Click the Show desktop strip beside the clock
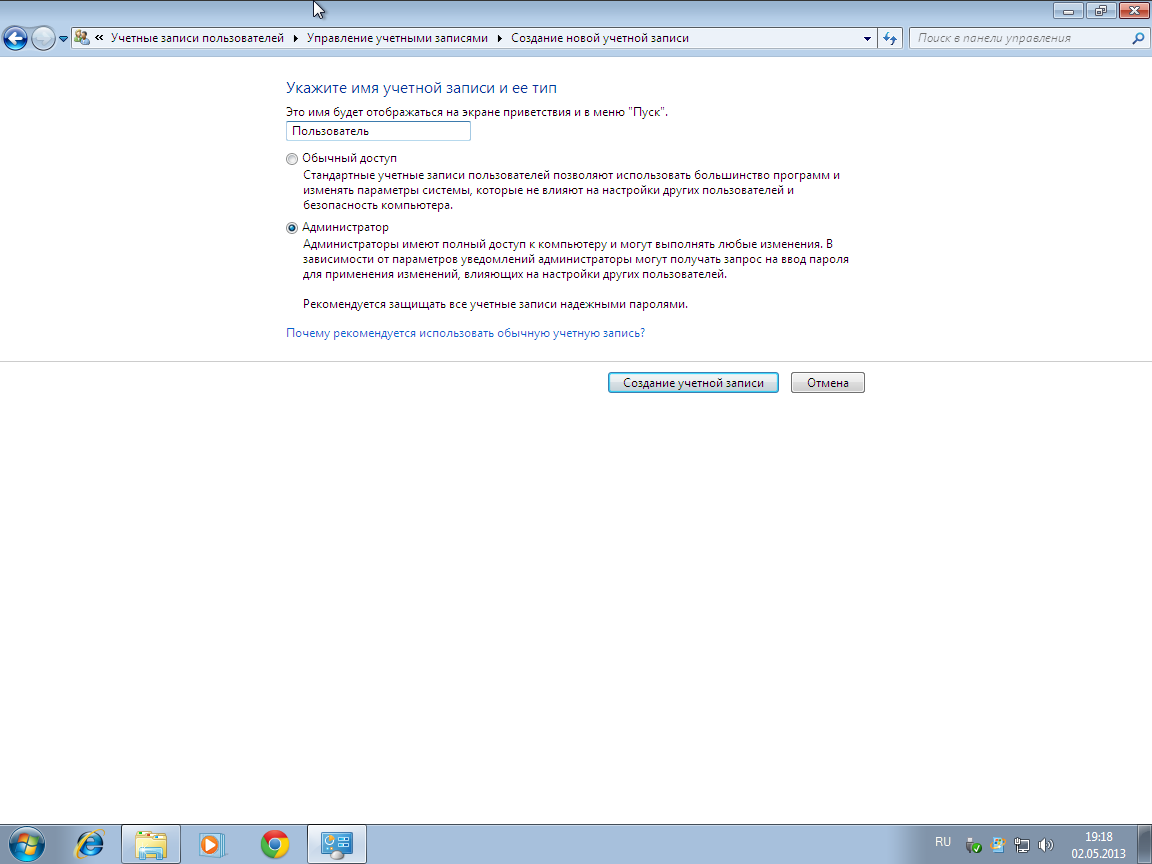The height and width of the screenshot is (864, 1152). click(x=1145, y=844)
